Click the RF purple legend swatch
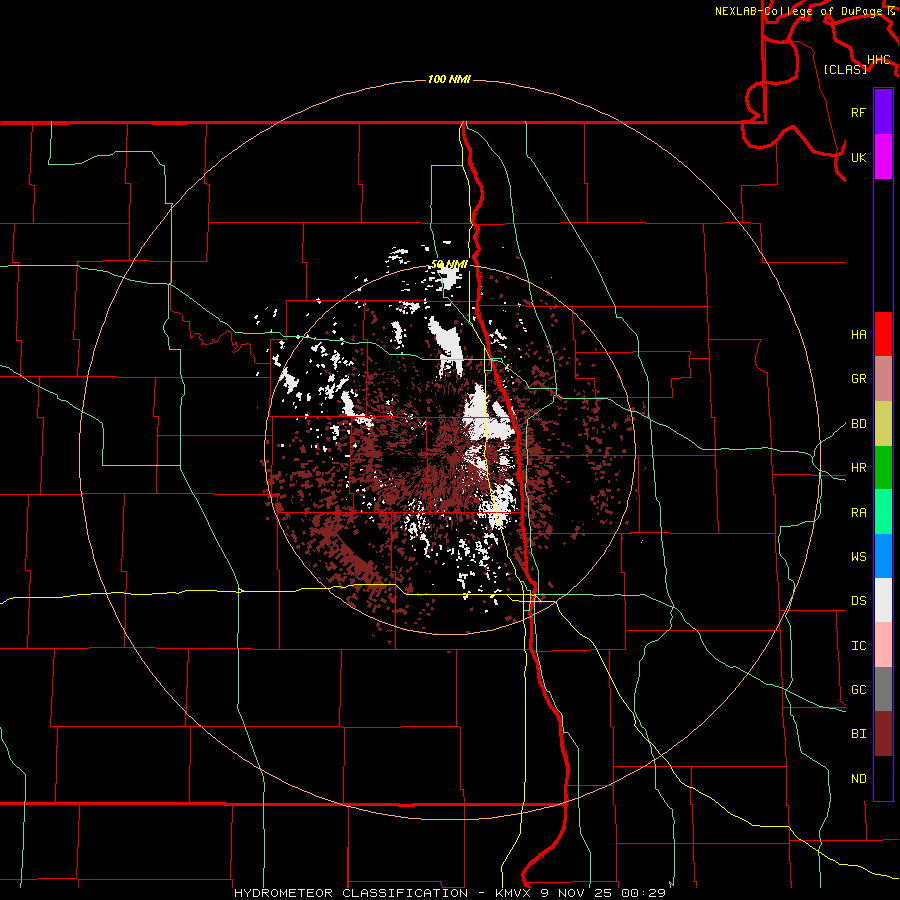Screen dimensions: 900x900 click(883, 112)
